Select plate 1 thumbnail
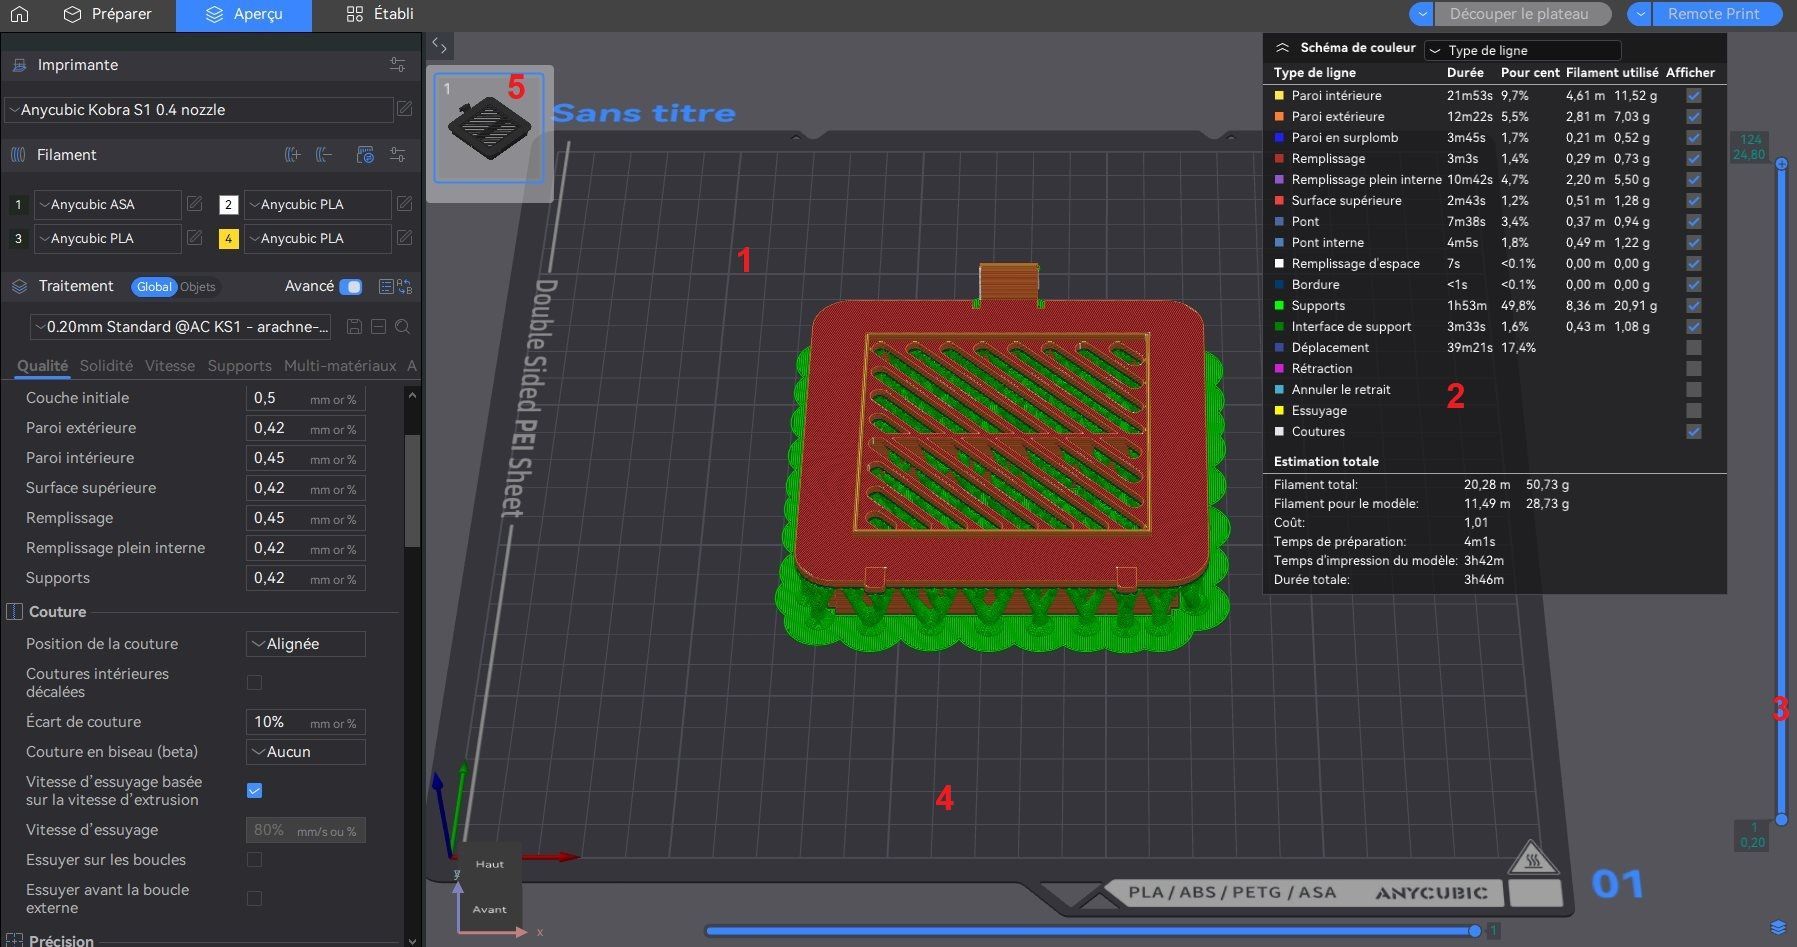Screen dimensions: 1797x947 [x=489, y=128]
